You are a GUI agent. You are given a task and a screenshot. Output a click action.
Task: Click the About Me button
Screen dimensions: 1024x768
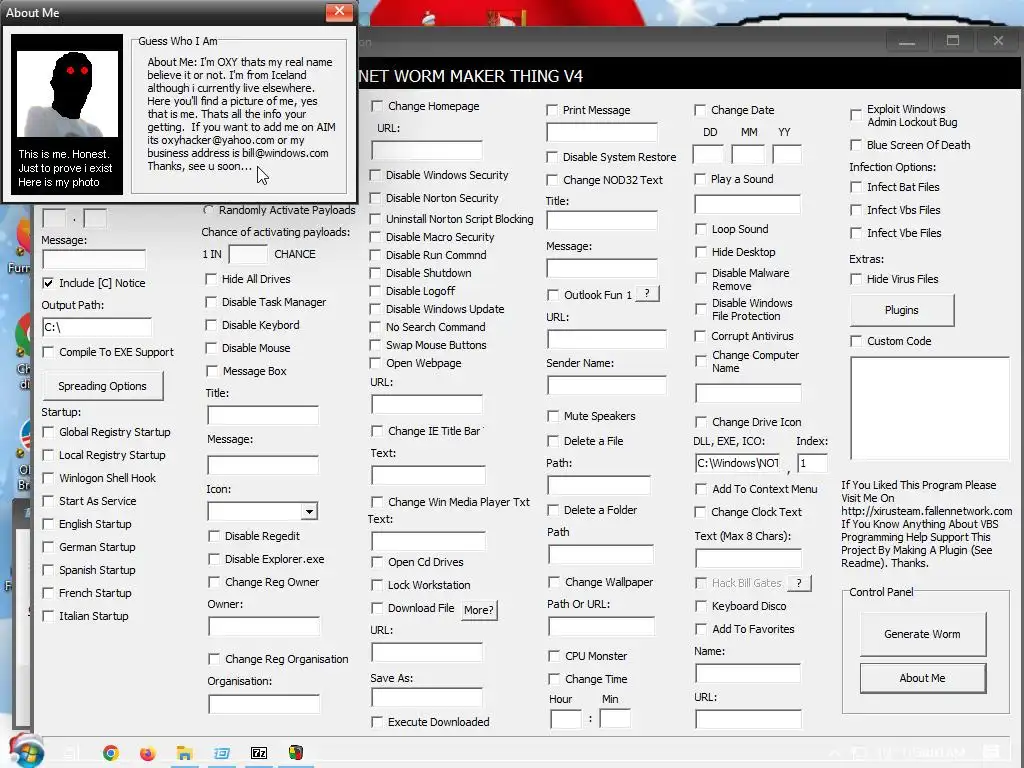(x=922, y=678)
